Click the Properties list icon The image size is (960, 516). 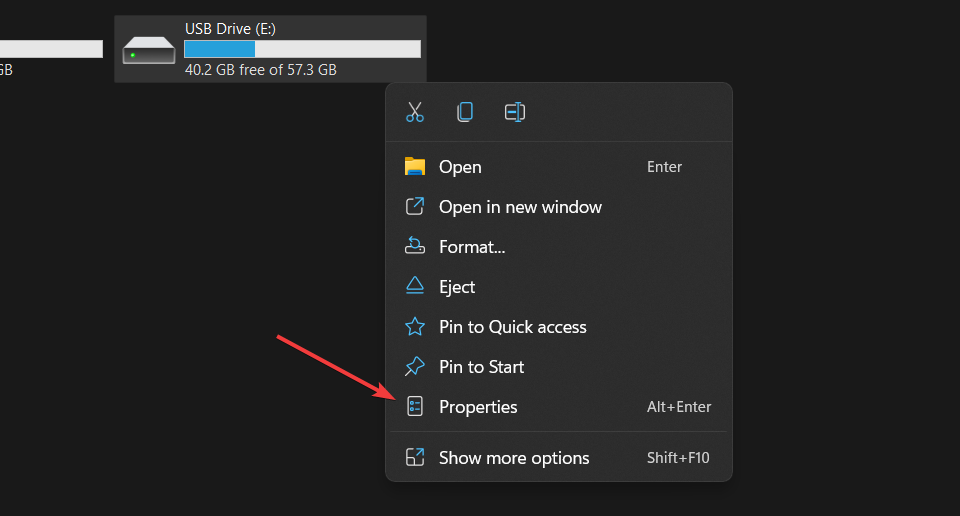coord(415,407)
